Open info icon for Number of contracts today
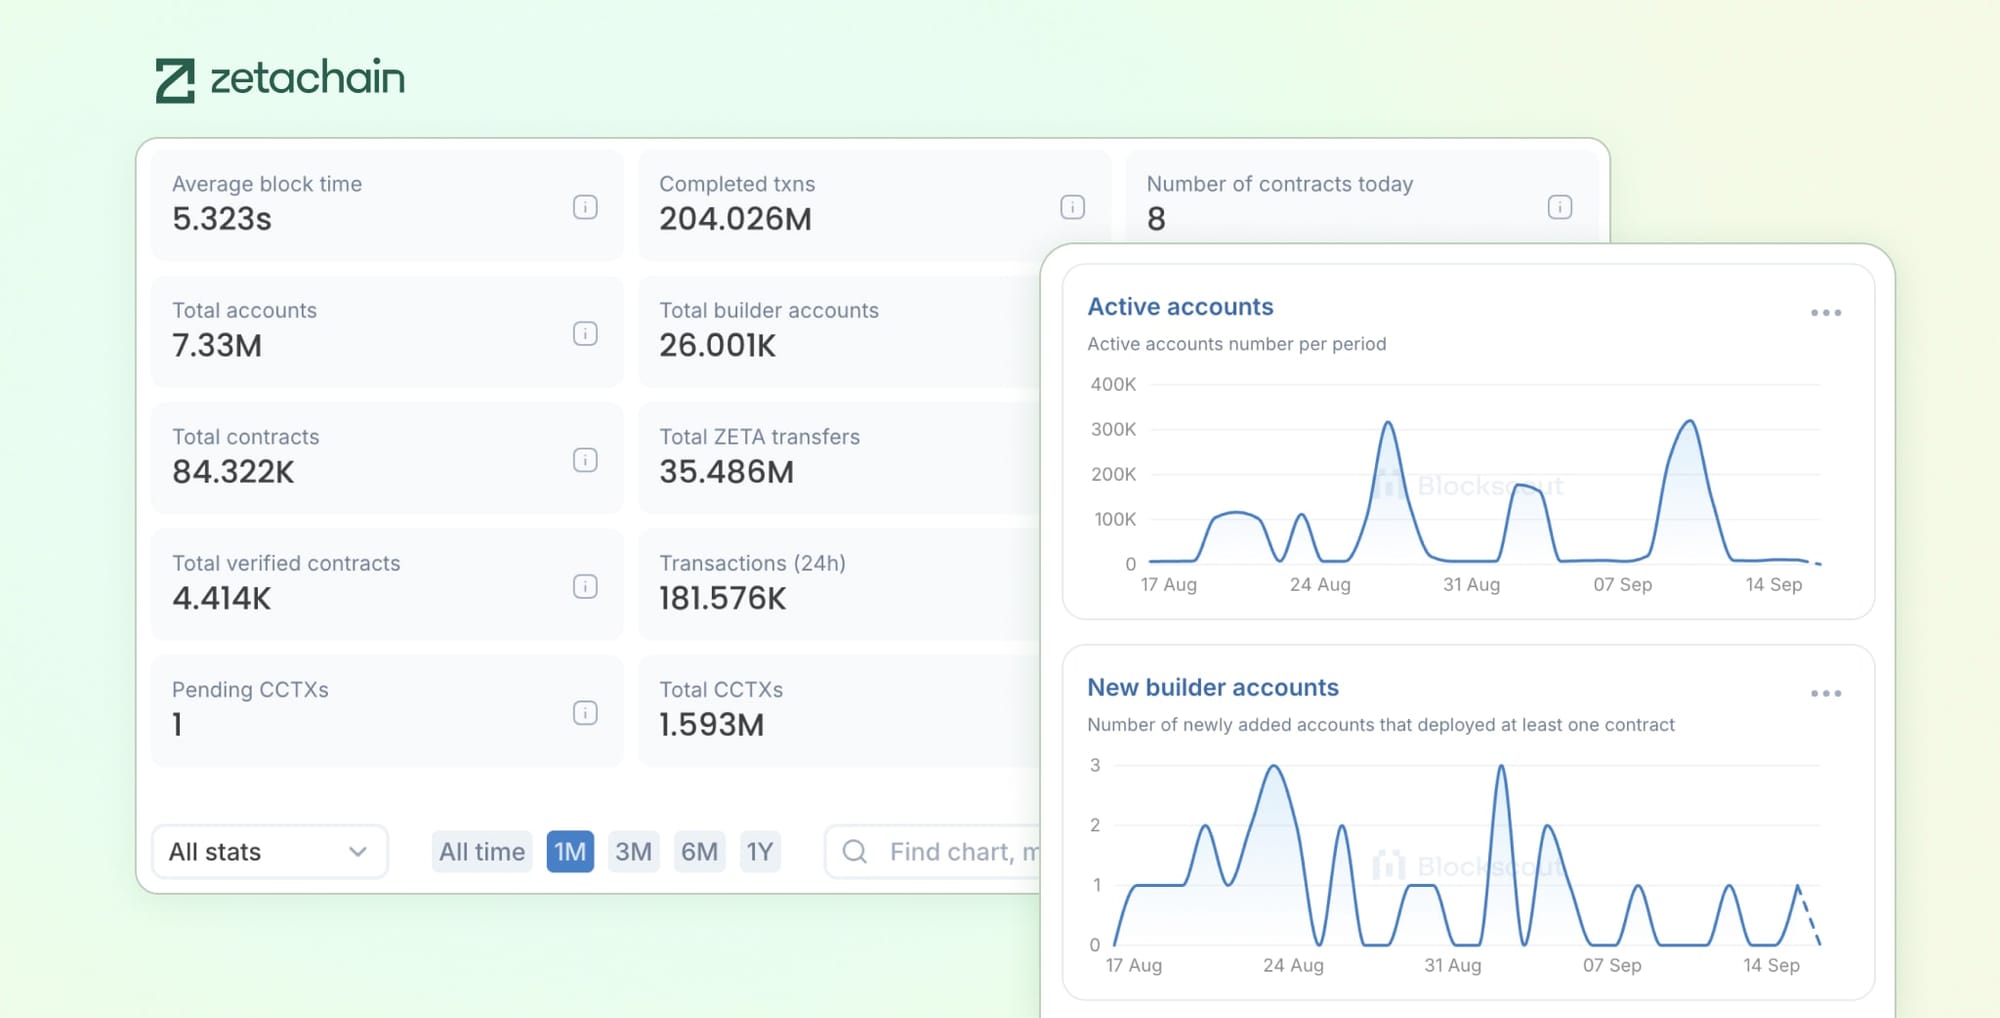Image resolution: width=2000 pixels, height=1018 pixels. click(x=1560, y=207)
